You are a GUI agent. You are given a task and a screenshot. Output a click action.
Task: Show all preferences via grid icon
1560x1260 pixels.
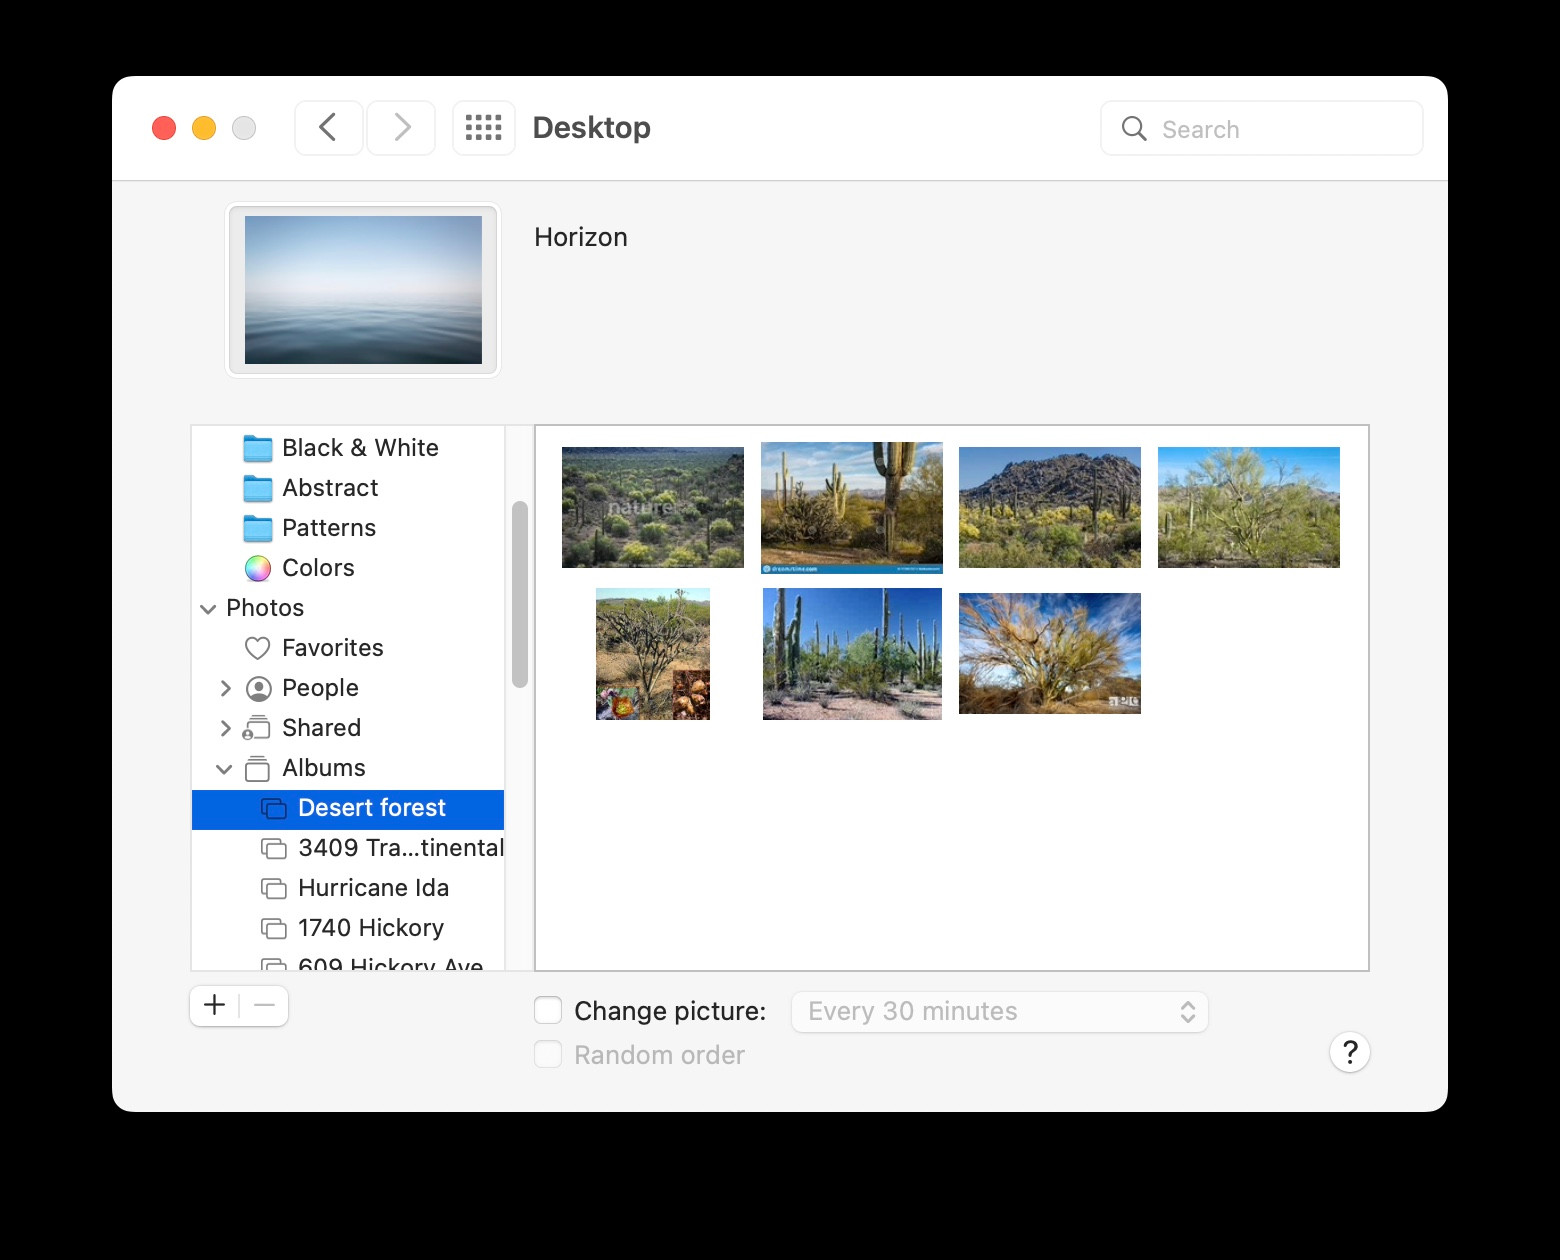484,128
